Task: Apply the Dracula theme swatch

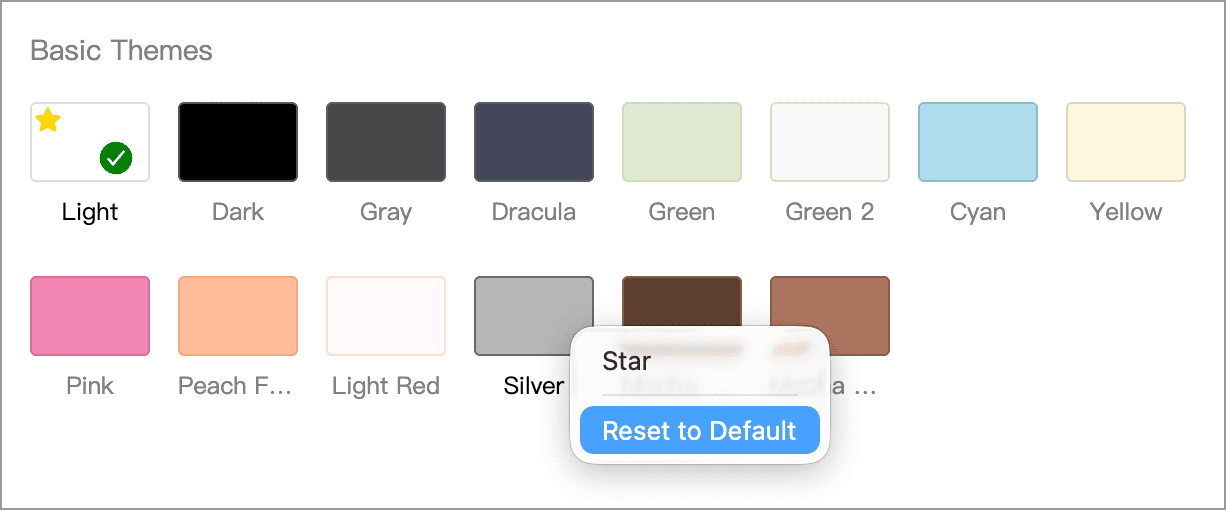Action: tap(534, 142)
